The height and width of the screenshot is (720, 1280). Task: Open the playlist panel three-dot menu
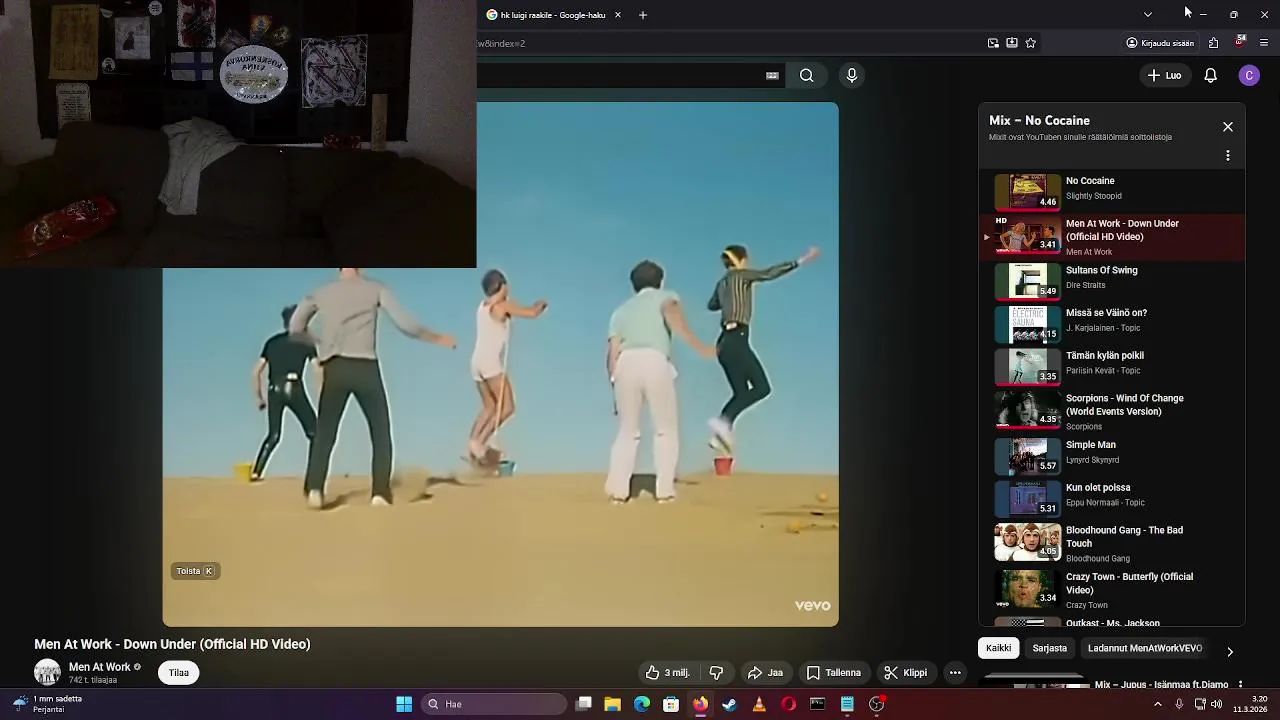[1228, 156]
